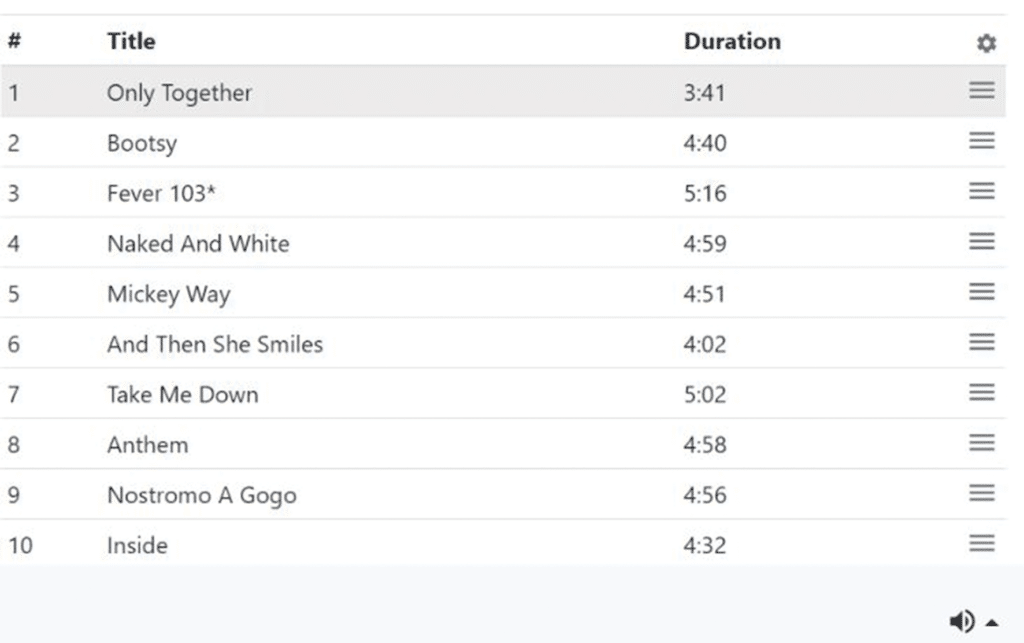Play the track Only Together
The width and height of the screenshot is (1024, 643).
[x=179, y=93]
